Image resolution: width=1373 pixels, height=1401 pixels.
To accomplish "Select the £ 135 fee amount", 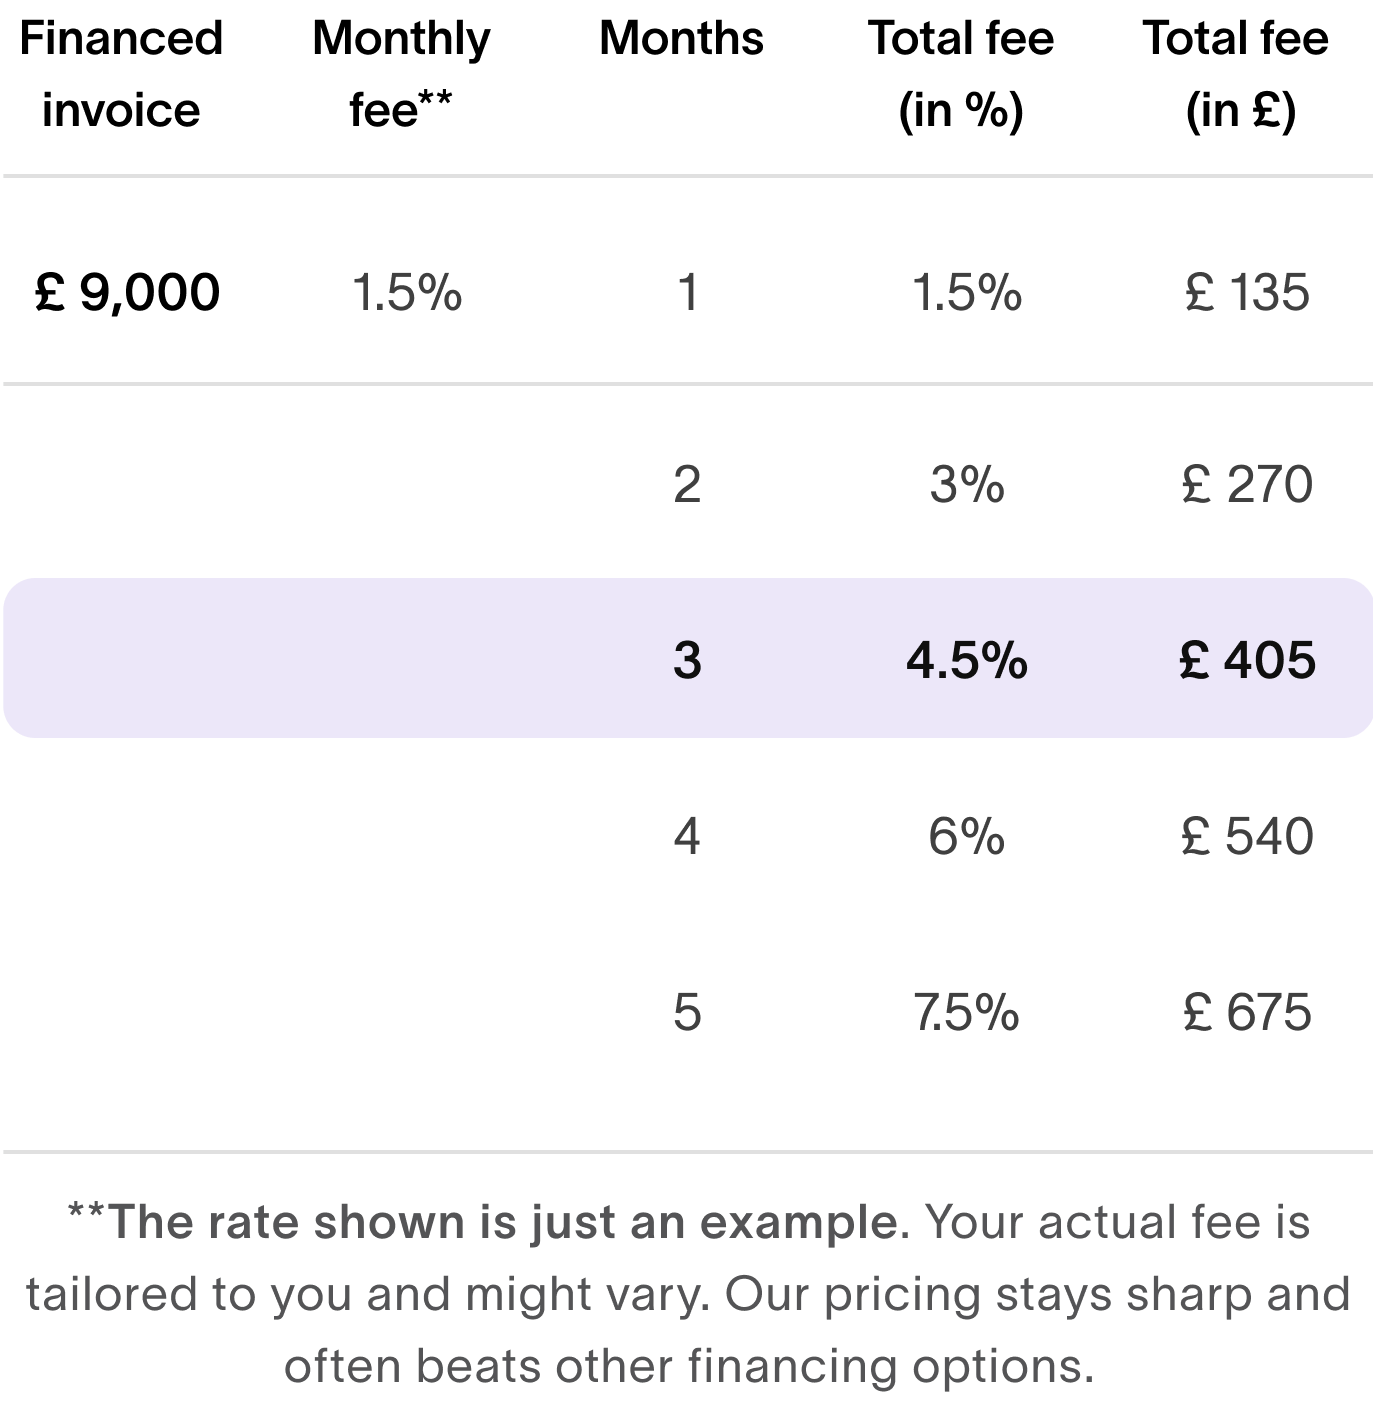I will coord(1246,293).
